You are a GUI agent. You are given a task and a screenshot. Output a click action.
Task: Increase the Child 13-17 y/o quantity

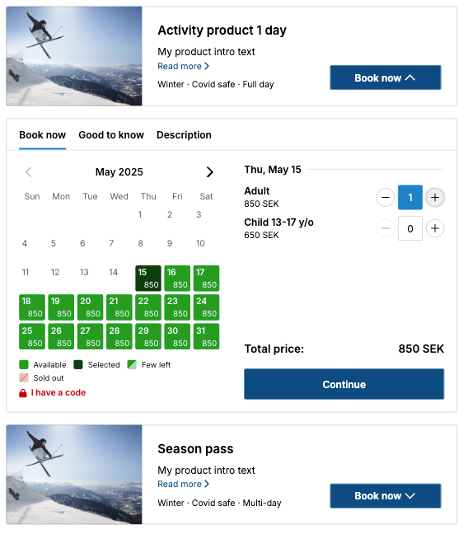point(435,228)
